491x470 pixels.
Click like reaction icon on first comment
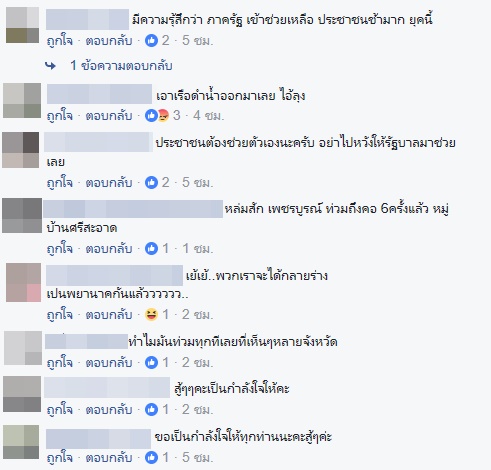click(x=151, y=41)
